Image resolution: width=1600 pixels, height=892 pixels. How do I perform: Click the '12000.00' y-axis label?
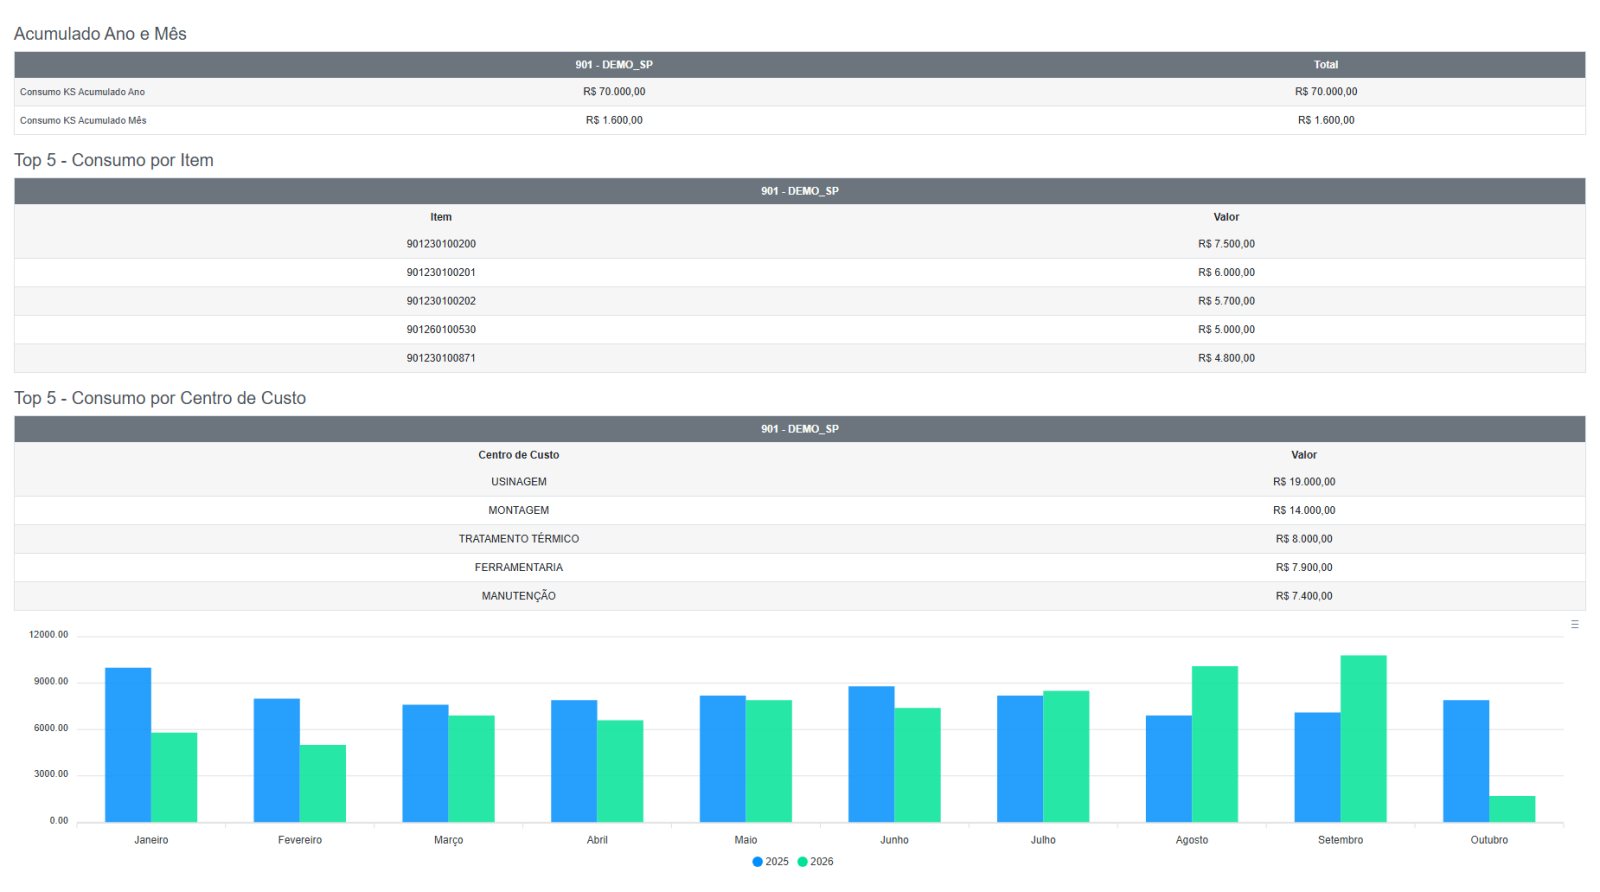click(49, 635)
